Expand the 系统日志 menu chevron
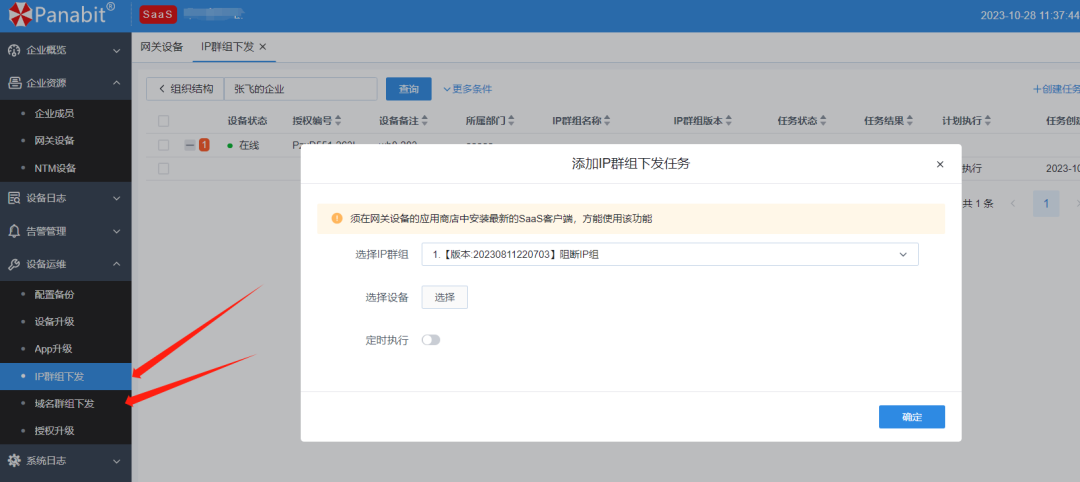 (116, 461)
